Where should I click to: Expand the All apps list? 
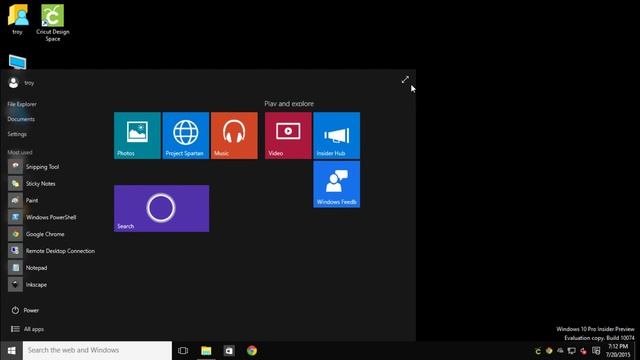27,329
